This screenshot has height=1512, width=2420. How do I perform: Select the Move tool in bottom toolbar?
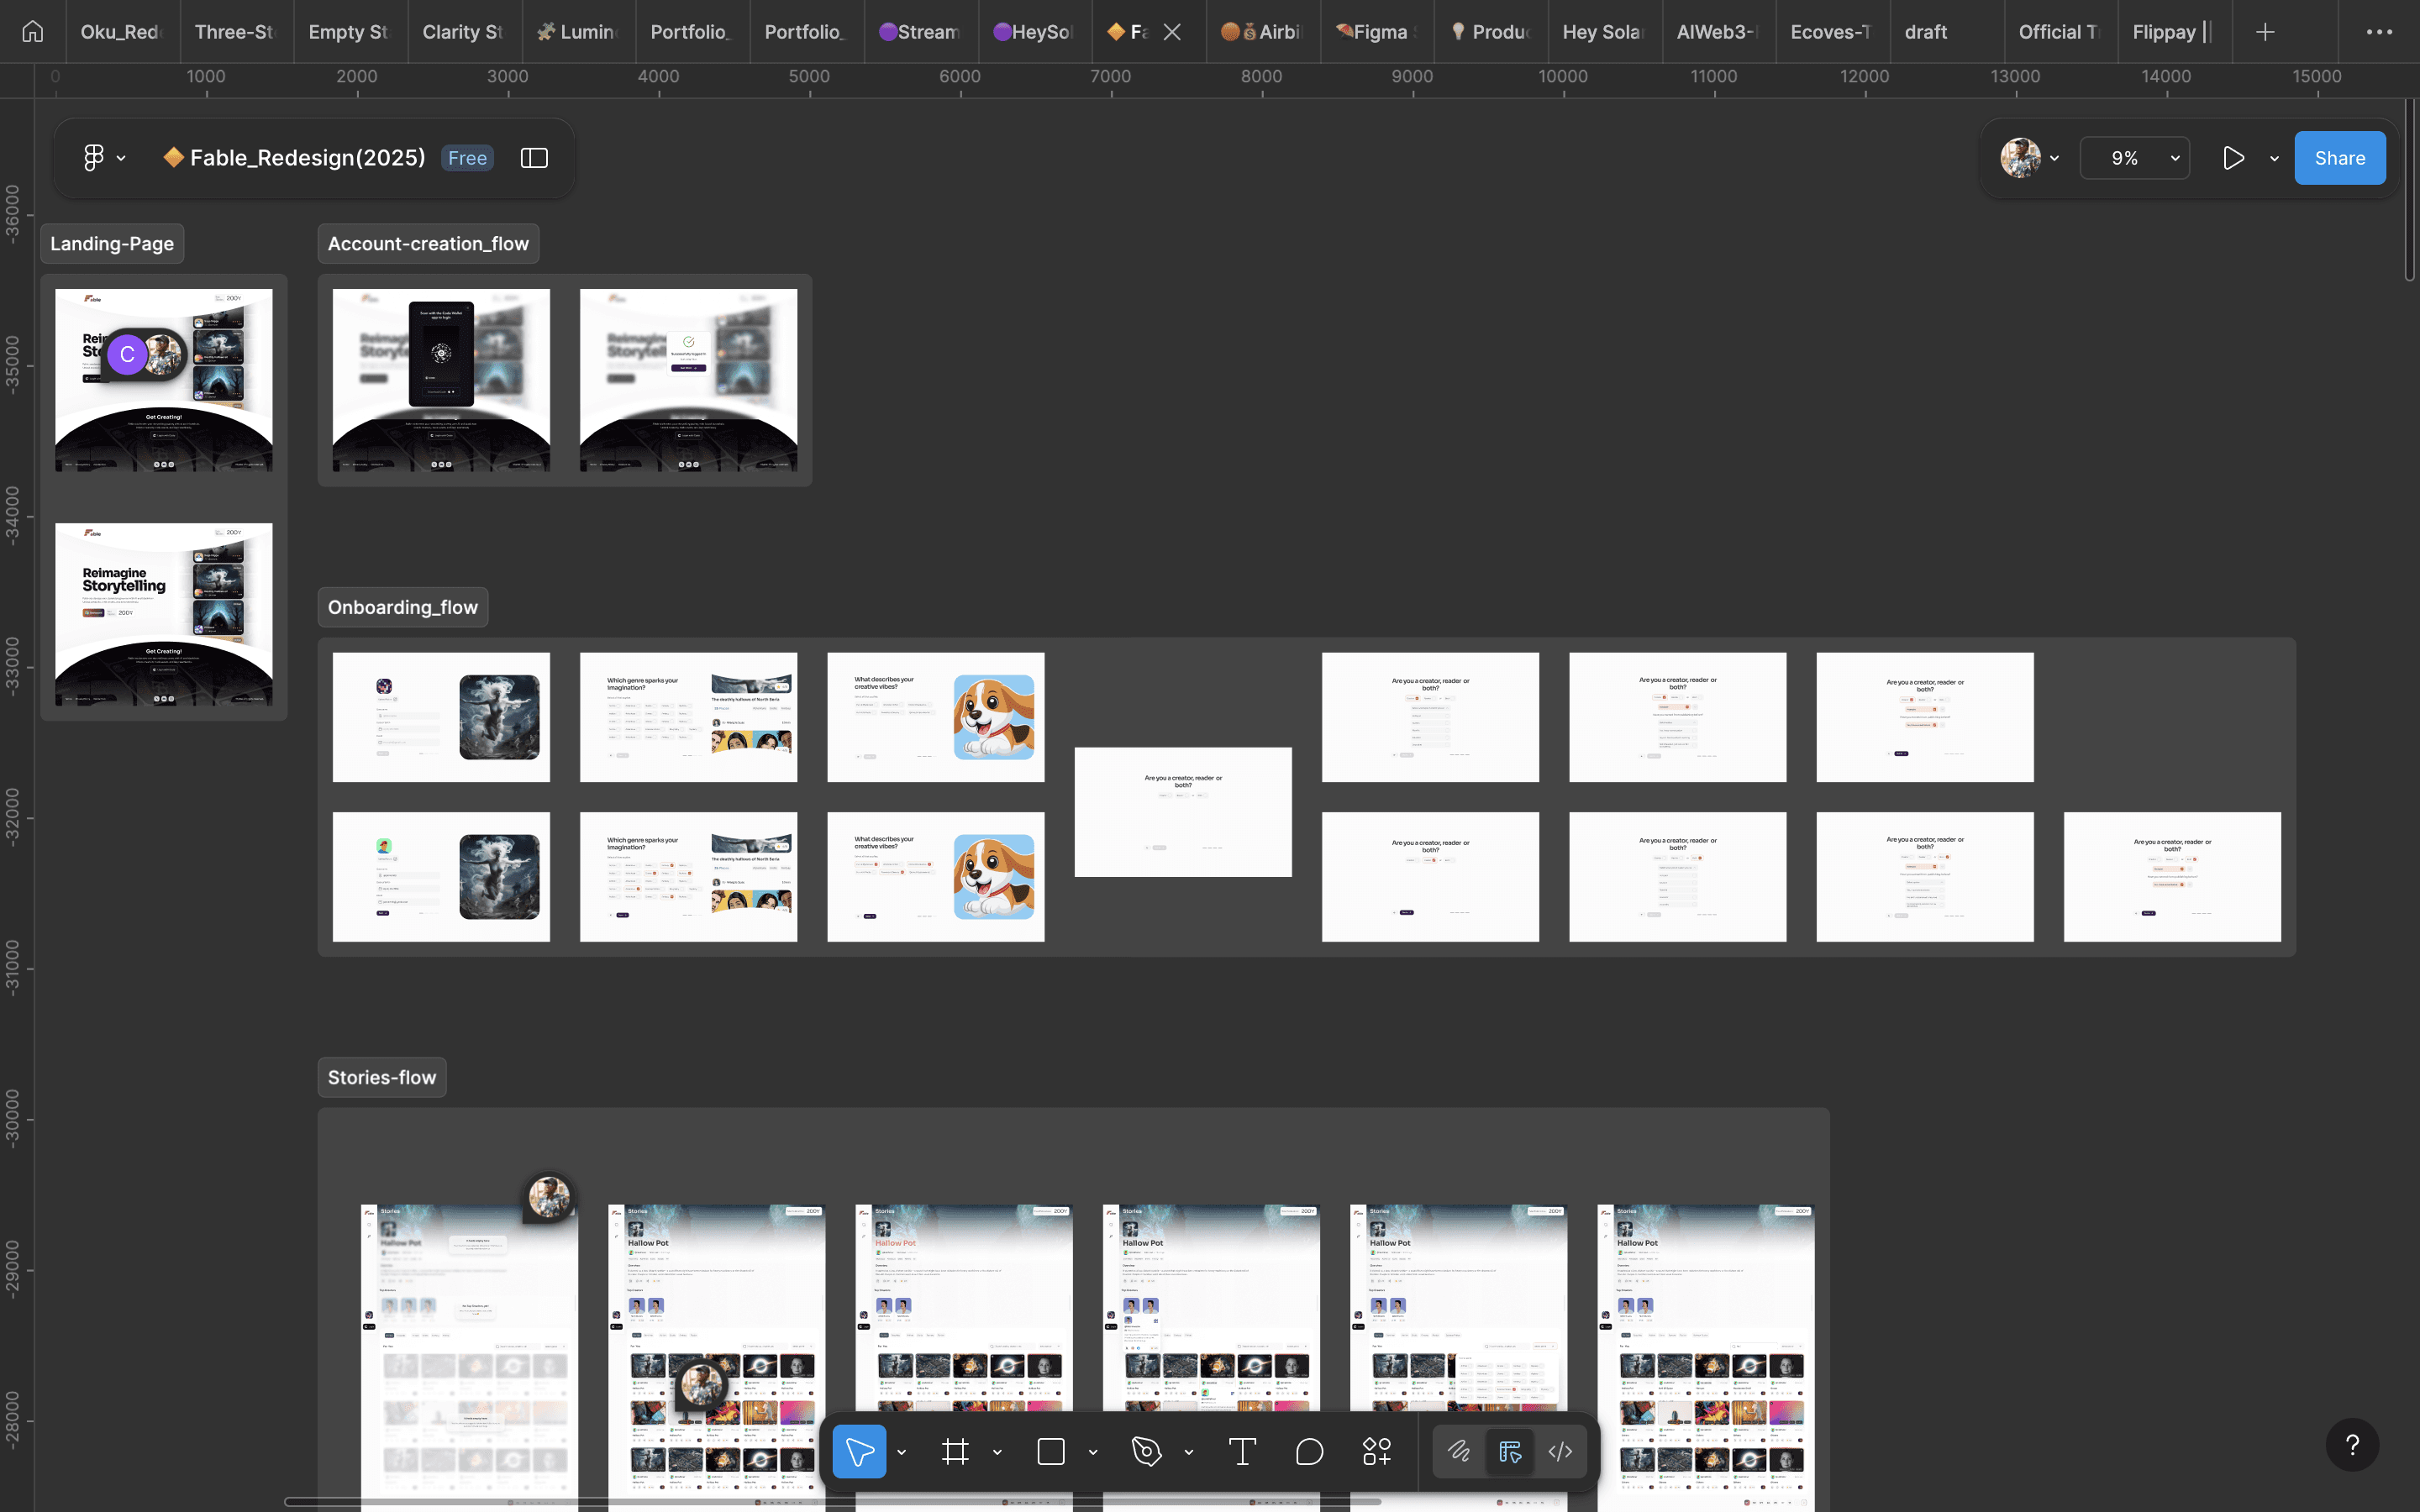pos(859,1451)
